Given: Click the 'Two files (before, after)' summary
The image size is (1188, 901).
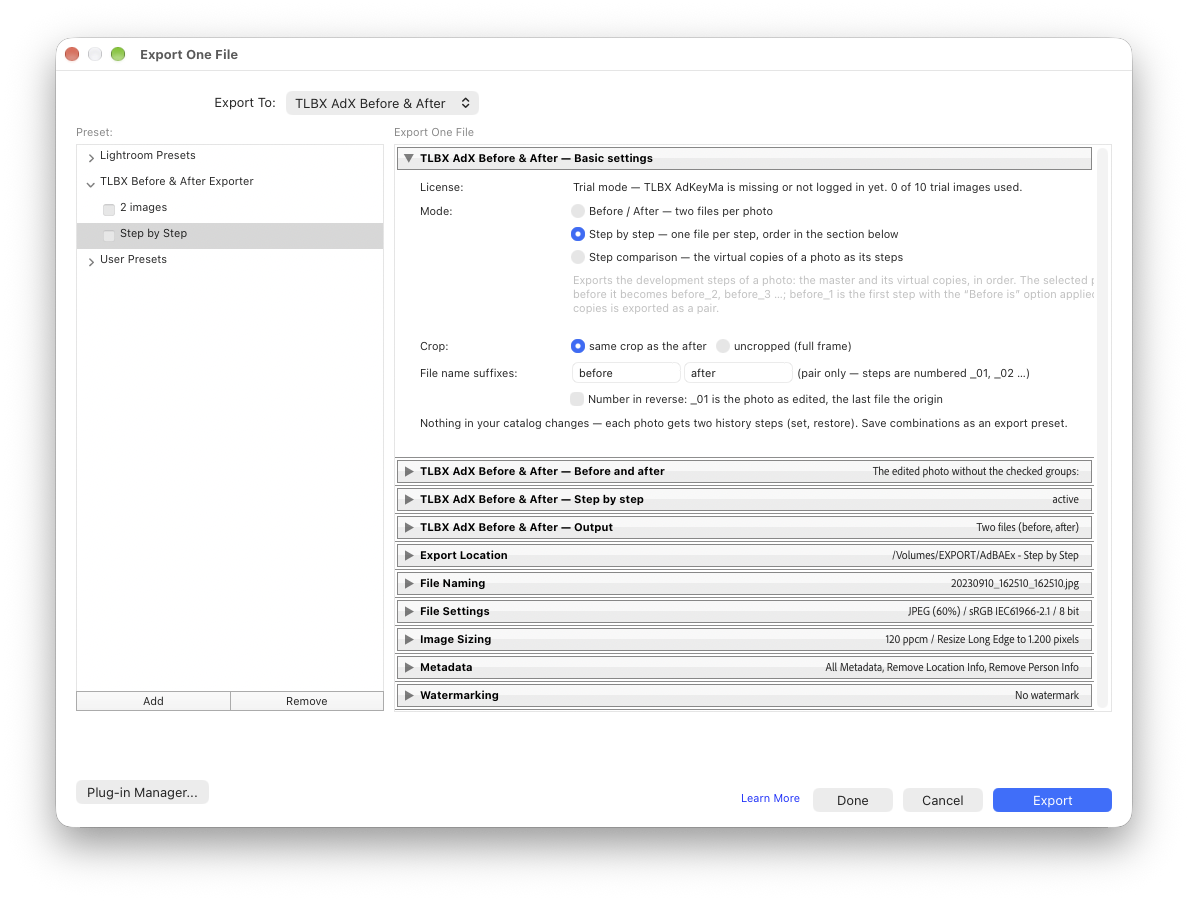Looking at the screenshot, I should coord(1027,527).
